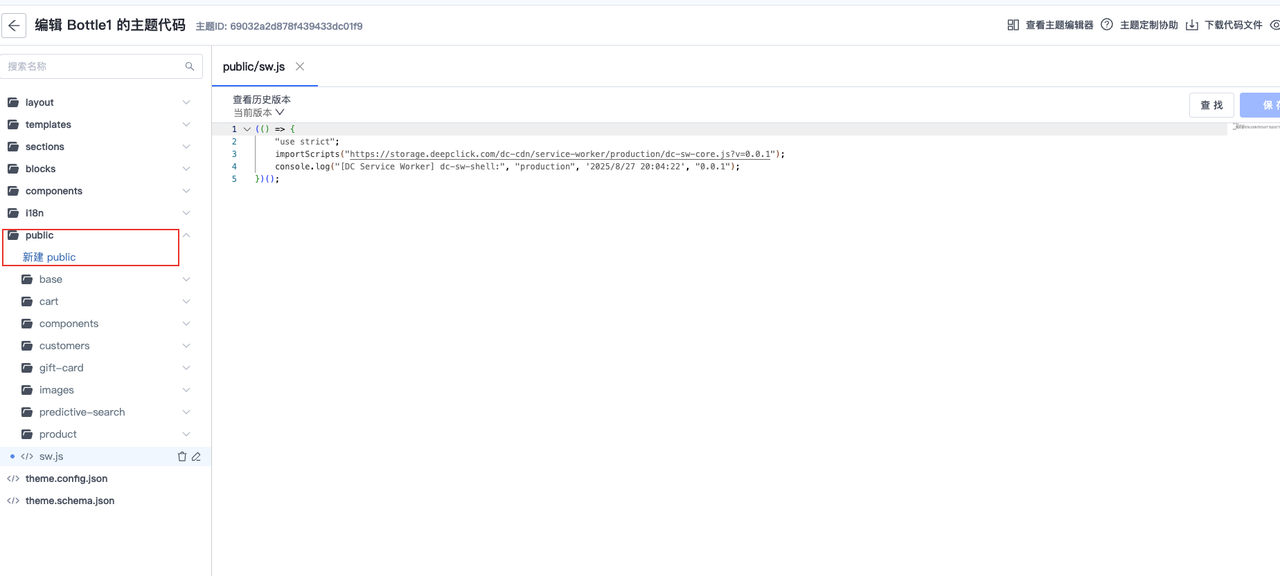Screen dimensions: 1280x576
Task: Open theme.schema.json file
Action: (69, 501)
